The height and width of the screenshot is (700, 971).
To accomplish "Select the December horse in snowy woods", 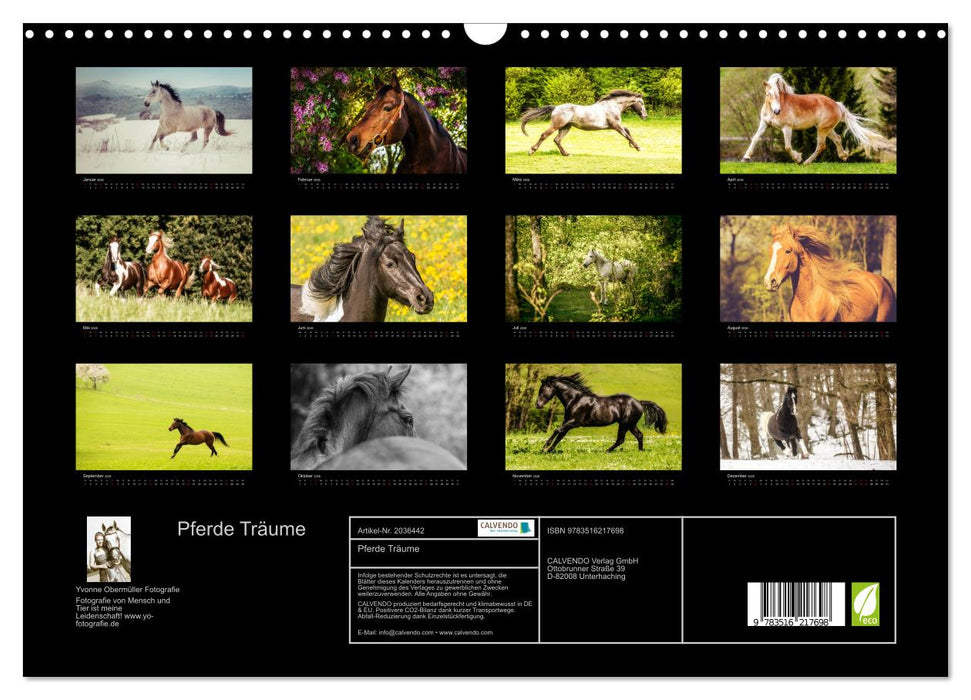I will coord(808,416).
